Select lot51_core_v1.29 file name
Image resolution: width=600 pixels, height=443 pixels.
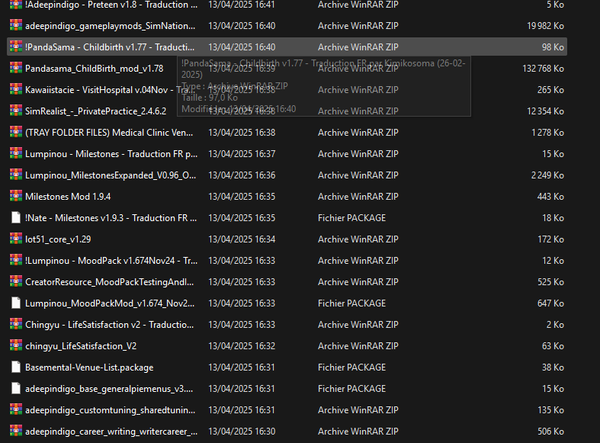click(58, 239)
